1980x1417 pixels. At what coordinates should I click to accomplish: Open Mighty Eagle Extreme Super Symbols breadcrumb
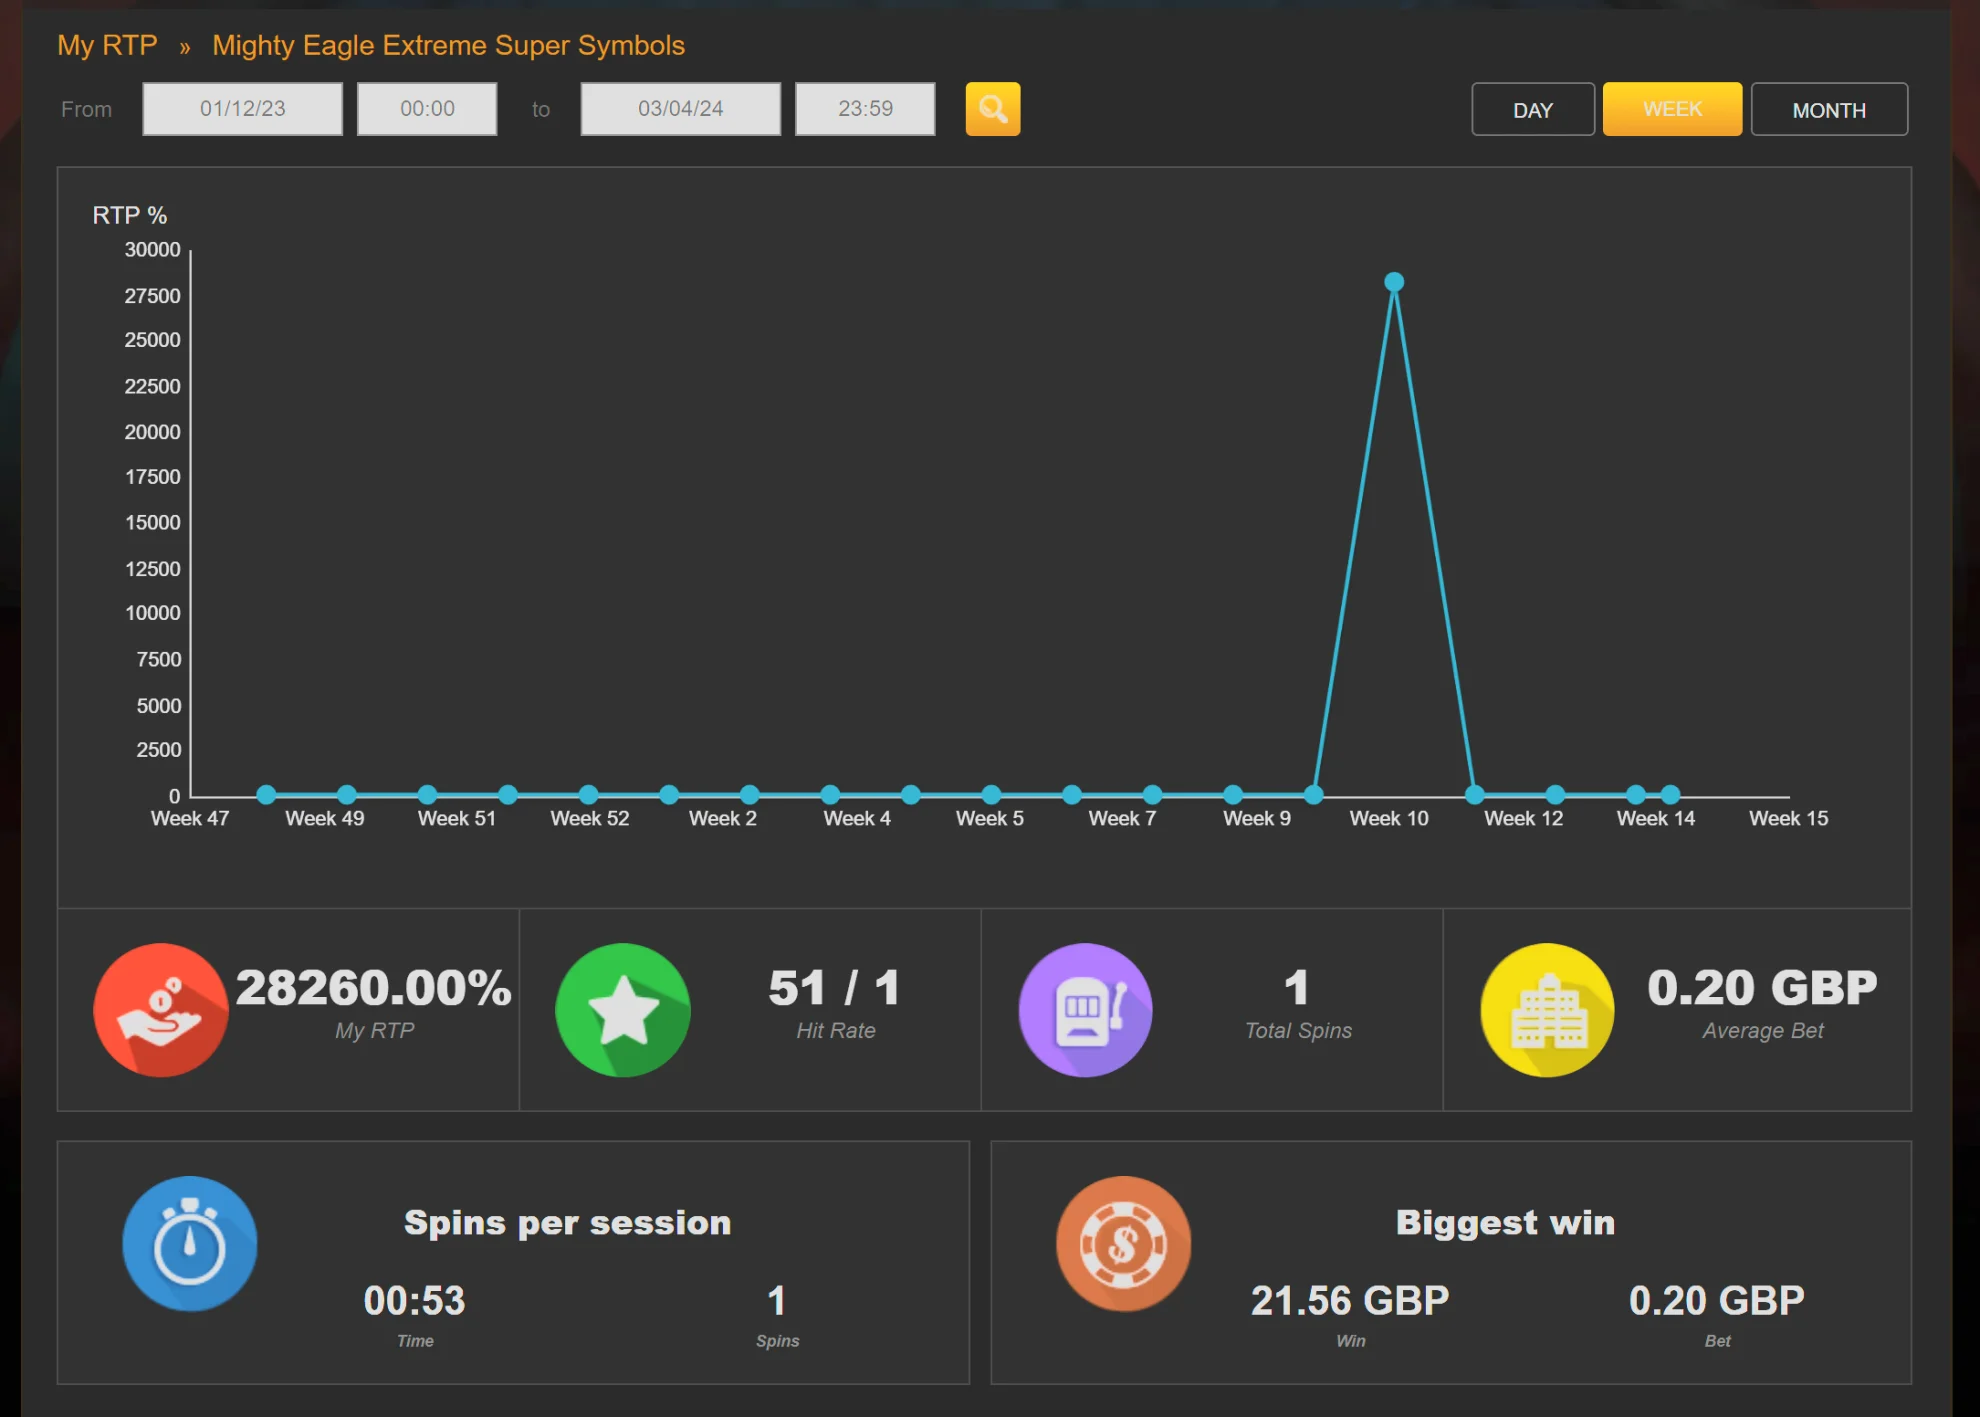click(448, 45)
